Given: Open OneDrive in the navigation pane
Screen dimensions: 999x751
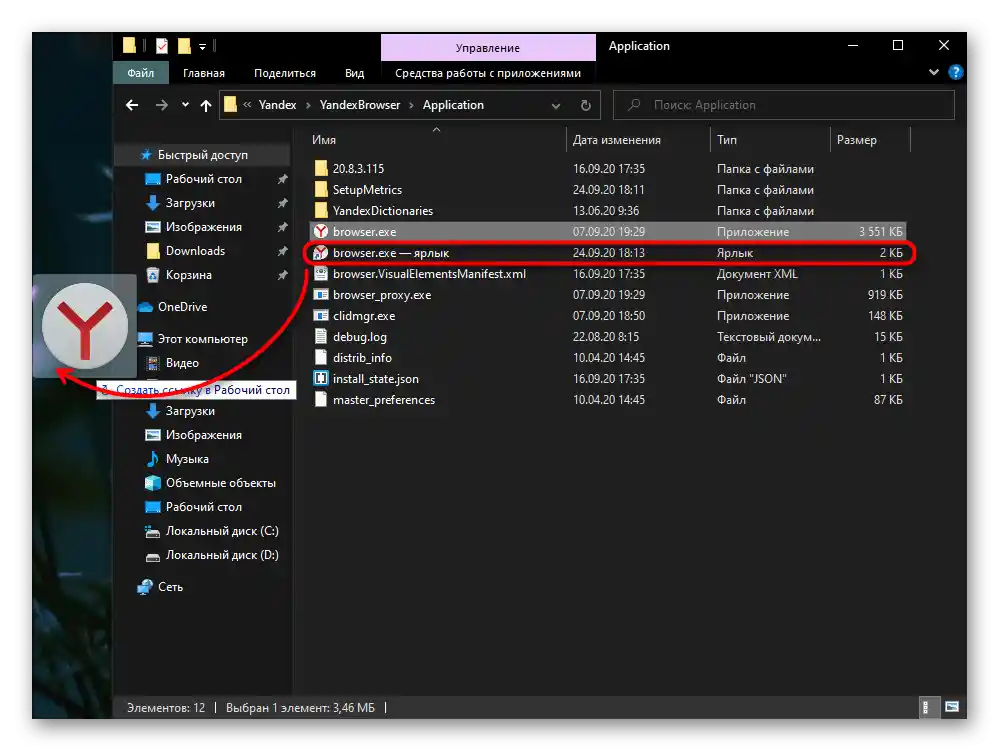Looking at the screenshot, I should [182, 307].
